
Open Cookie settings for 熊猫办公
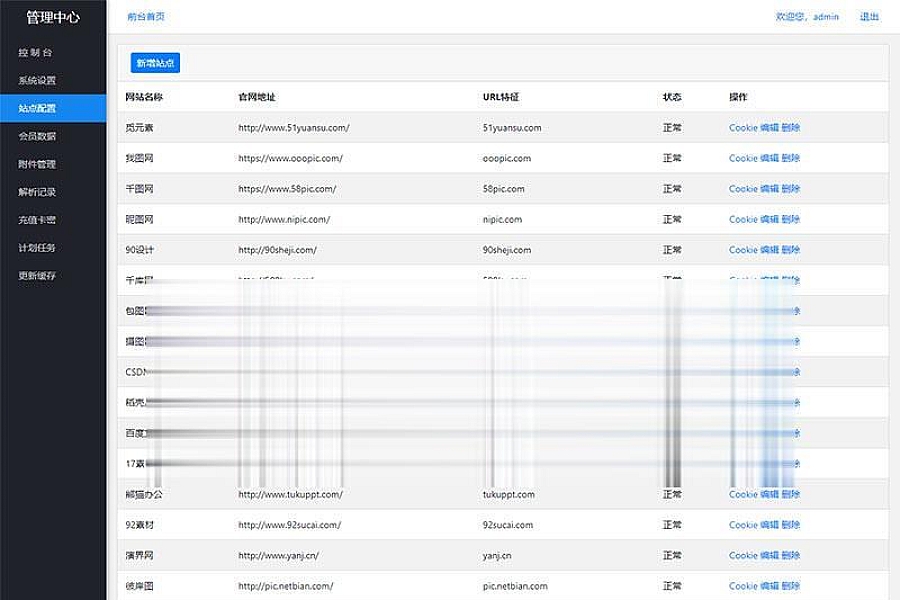(x=743, y=494)
